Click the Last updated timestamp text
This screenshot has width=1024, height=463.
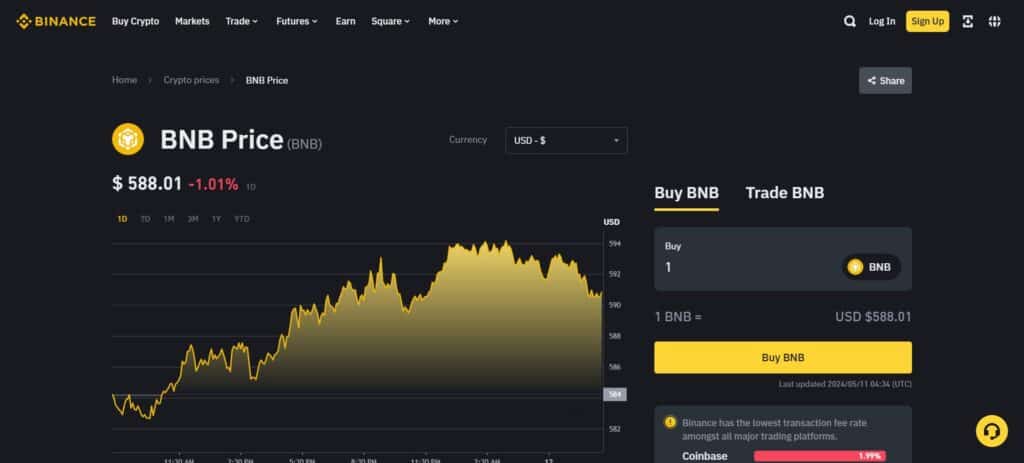[x=845, y=385]
